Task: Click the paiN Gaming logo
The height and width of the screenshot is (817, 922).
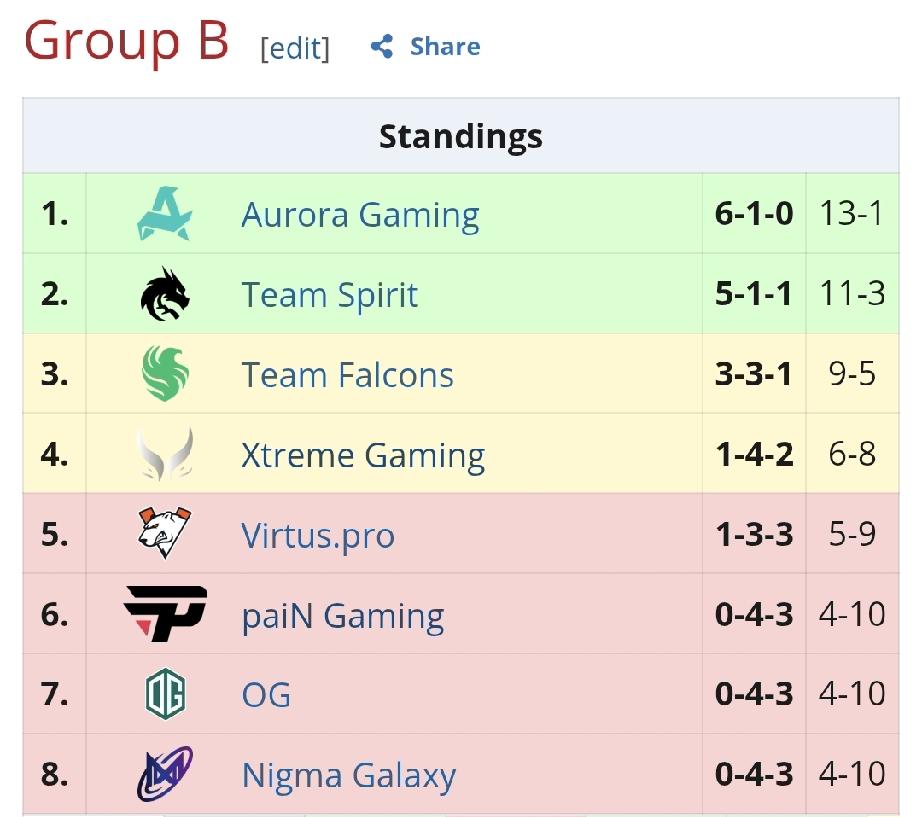Action: click(165, 613)
